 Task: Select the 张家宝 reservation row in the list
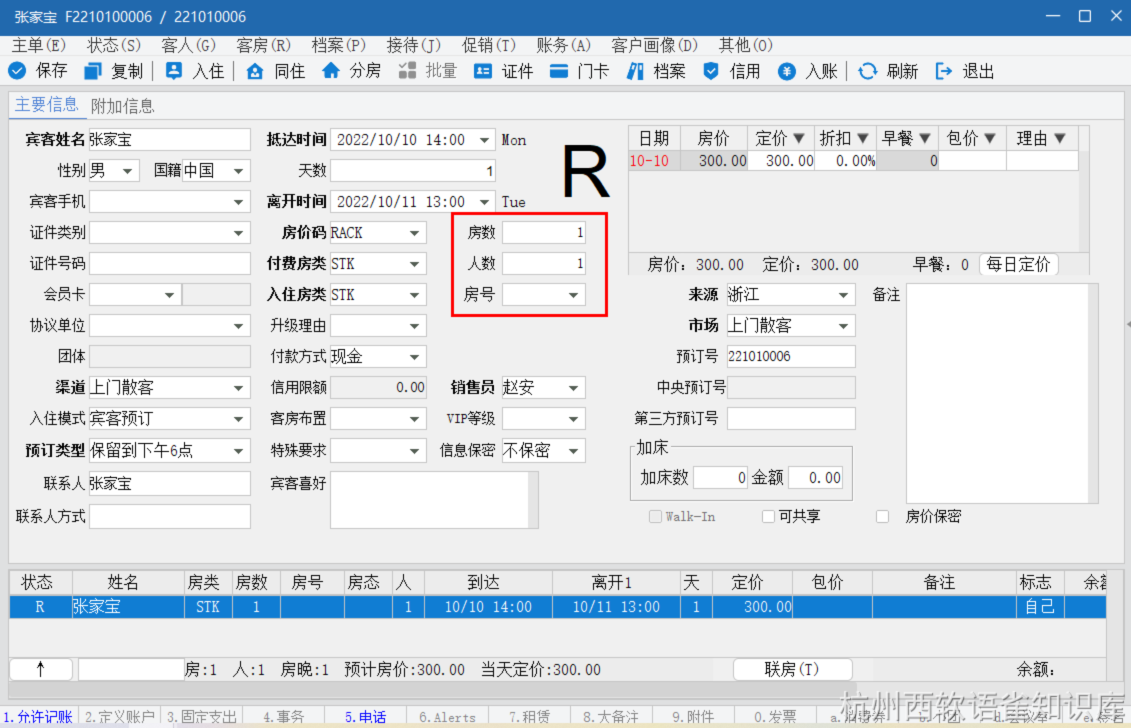click(557, 607)
